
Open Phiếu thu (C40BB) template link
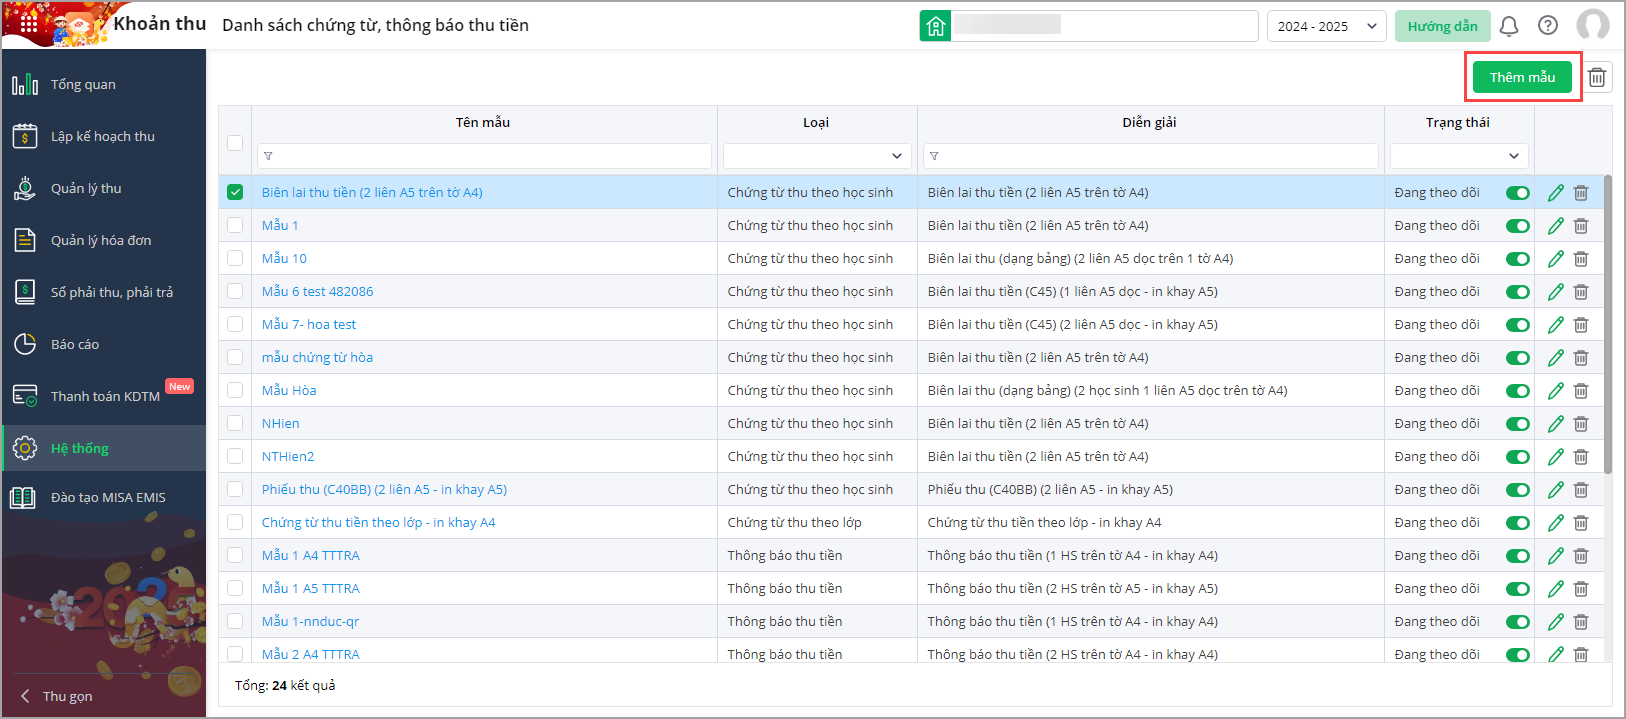coord(384,490)
